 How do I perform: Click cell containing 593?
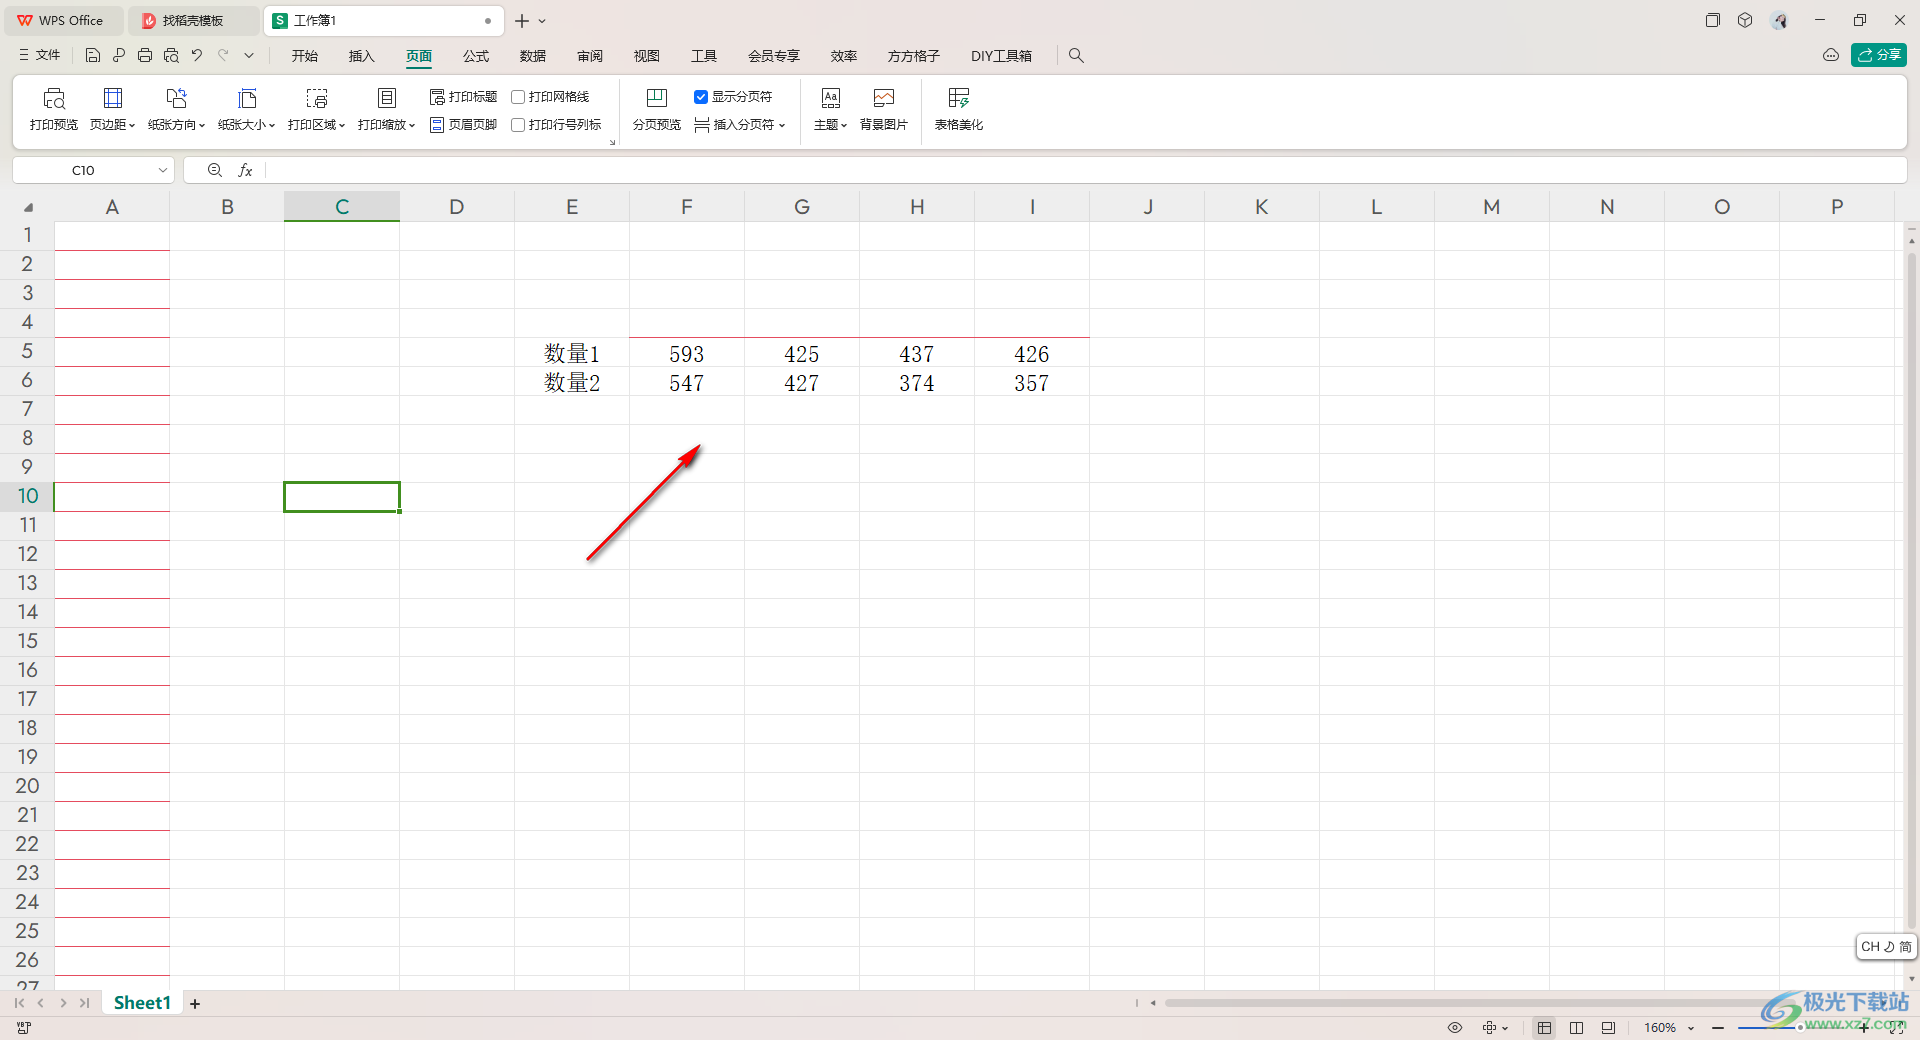point(687,353)
